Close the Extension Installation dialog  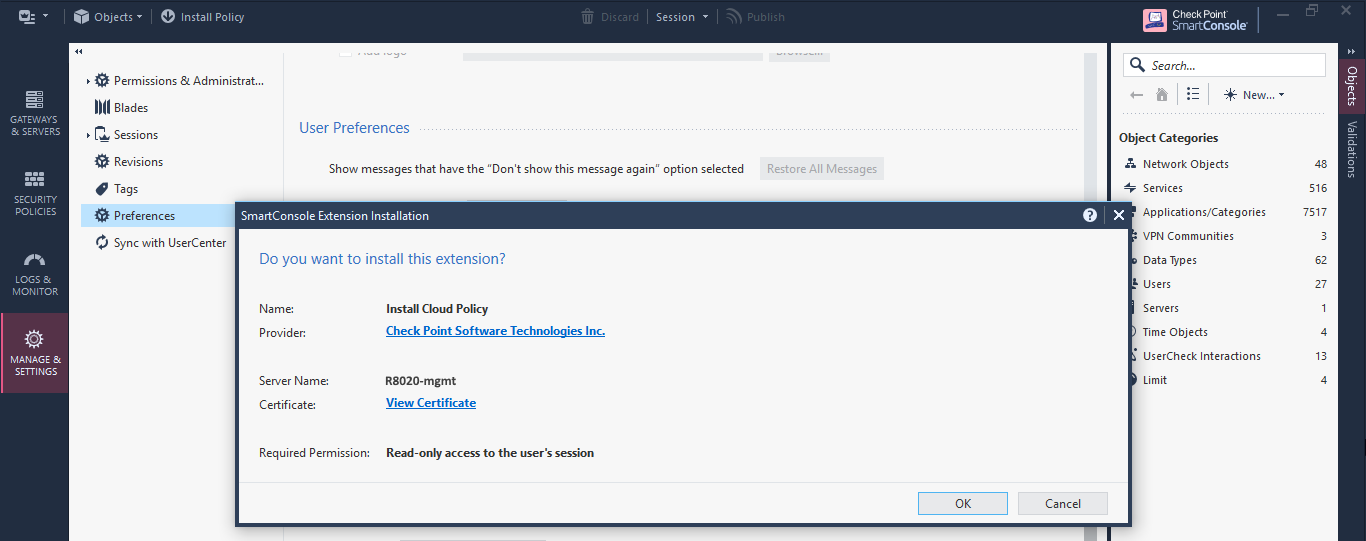coord(1119,215)
